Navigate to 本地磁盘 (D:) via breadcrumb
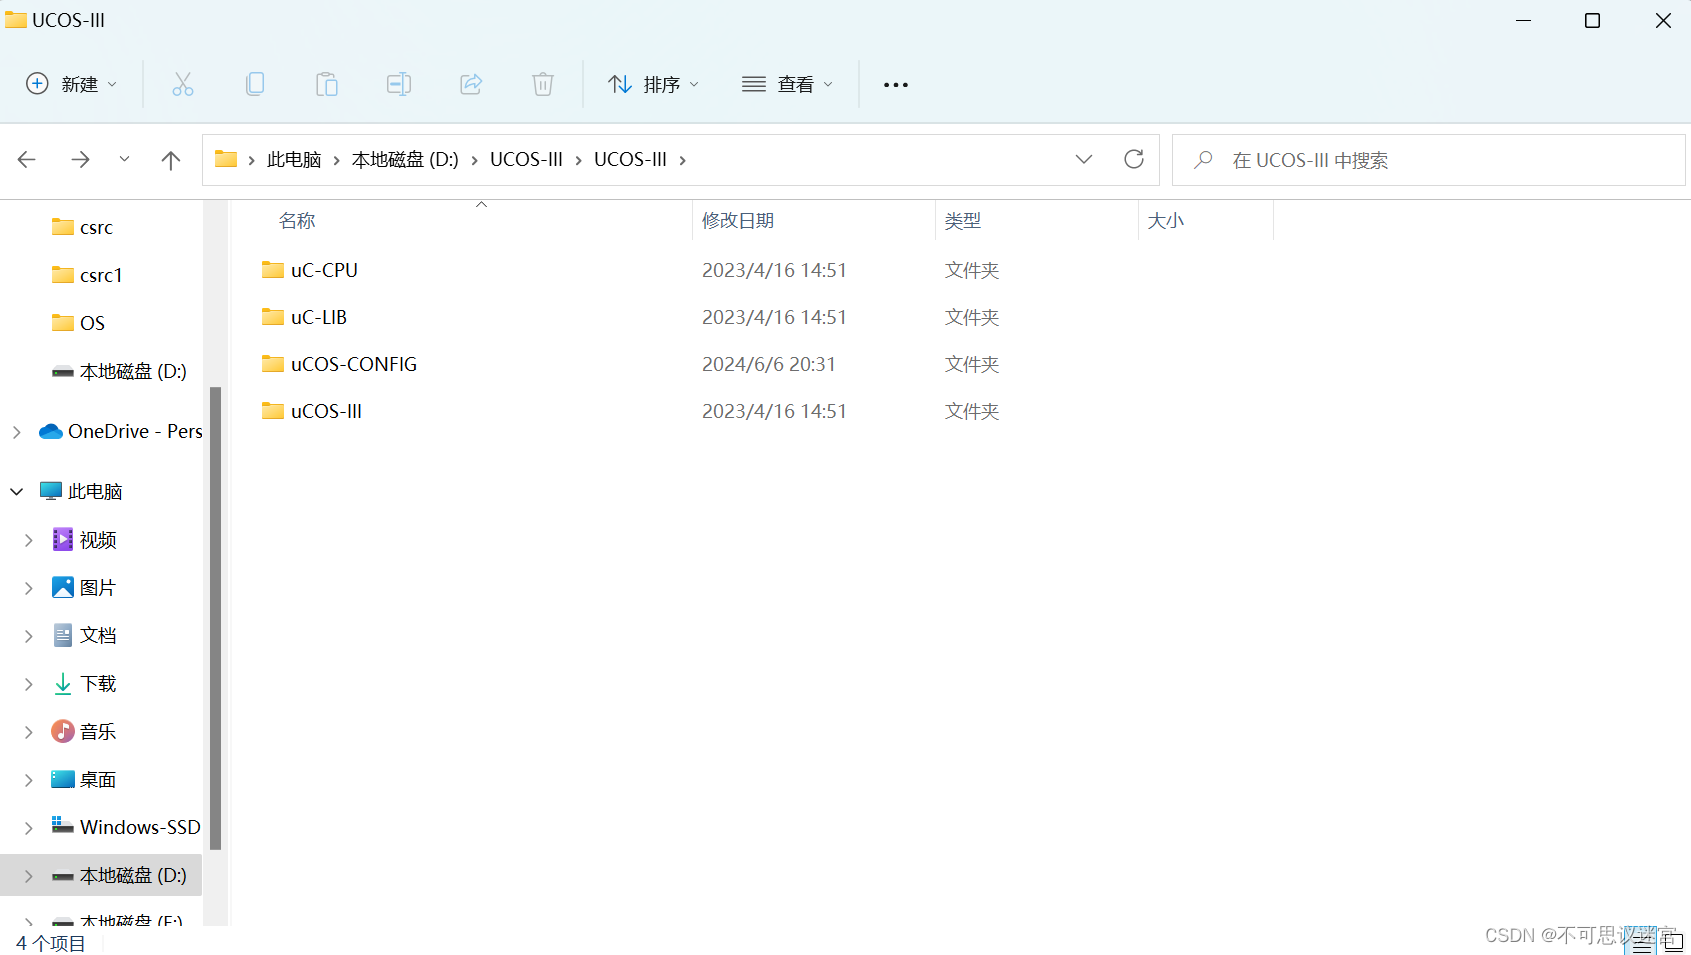1691x955 pixels. coord(404,159)
